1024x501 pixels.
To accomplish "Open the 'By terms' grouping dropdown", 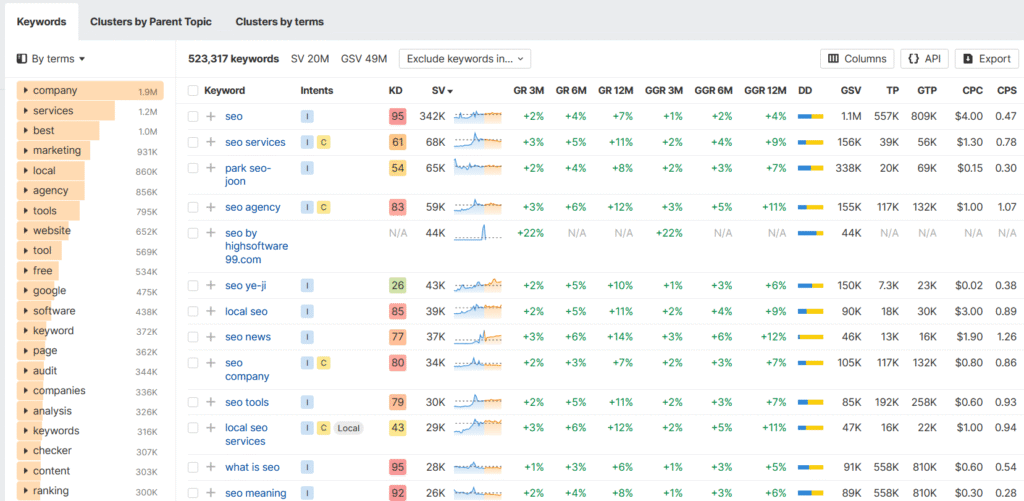I will click(x=51, y=59).
